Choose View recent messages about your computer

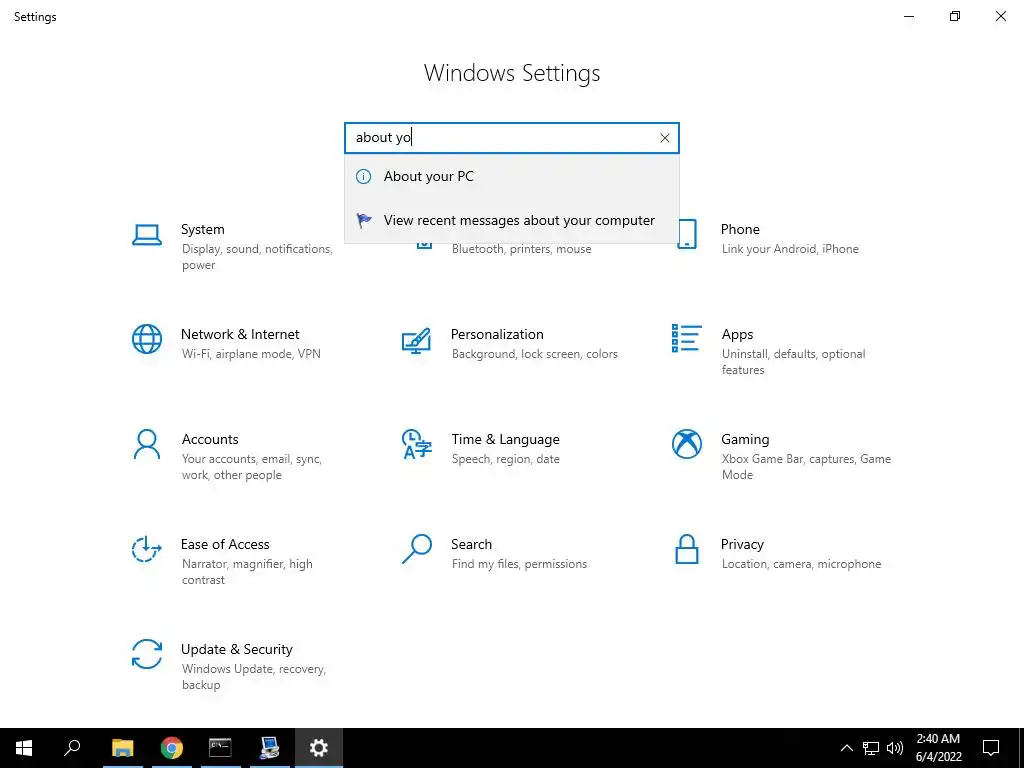click(x=511, y=221)
